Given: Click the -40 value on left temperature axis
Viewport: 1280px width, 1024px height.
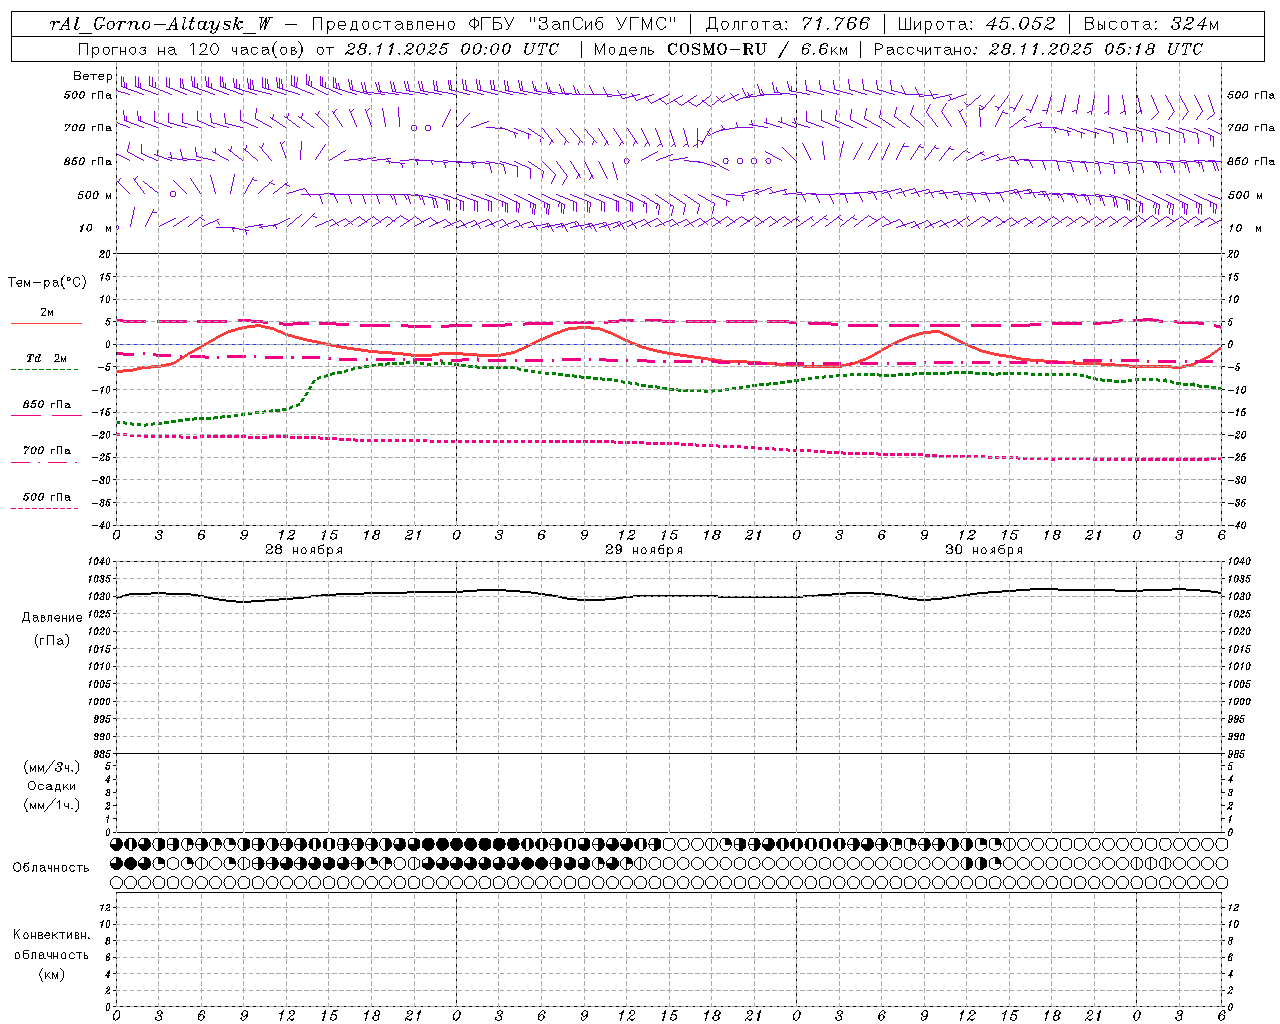Looking at the screenshot, I should [x=103, y=525].
